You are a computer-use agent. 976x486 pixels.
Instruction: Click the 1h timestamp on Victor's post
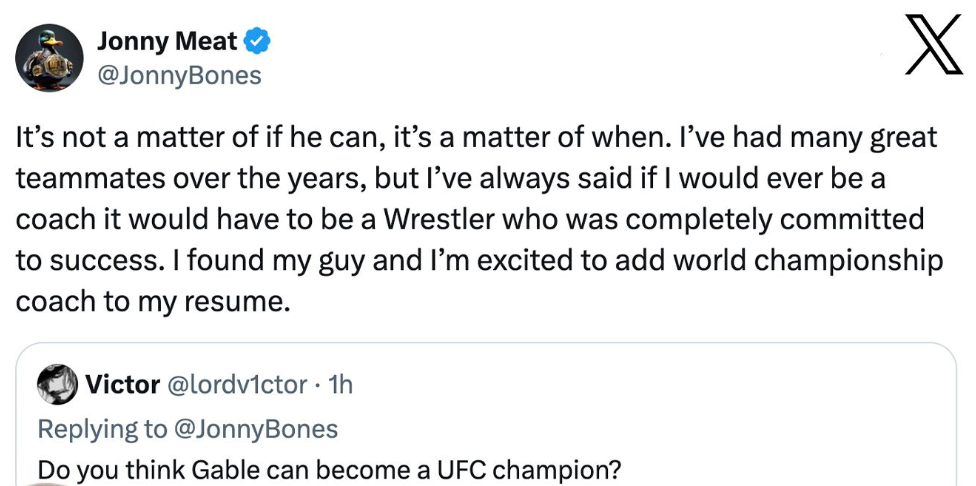click(340, 384)
